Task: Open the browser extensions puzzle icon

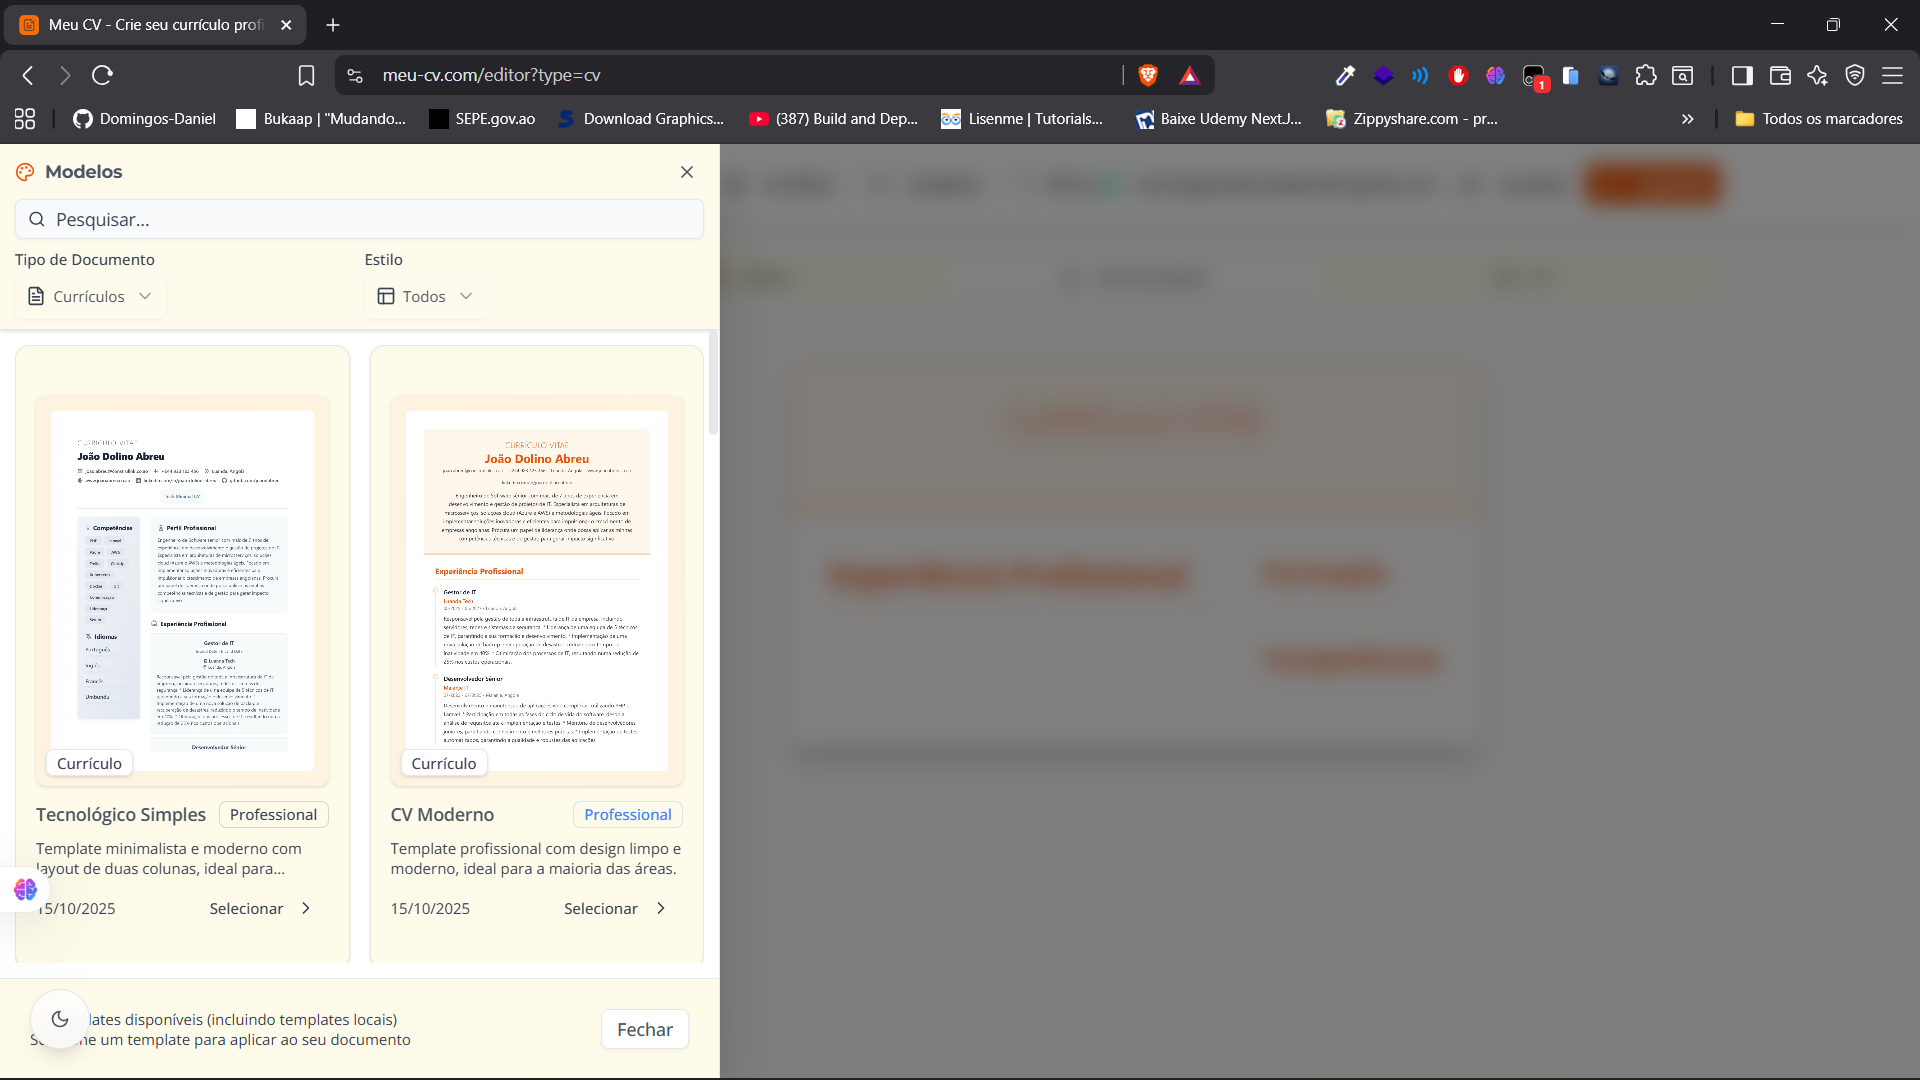Action: tap(1646, 75)
